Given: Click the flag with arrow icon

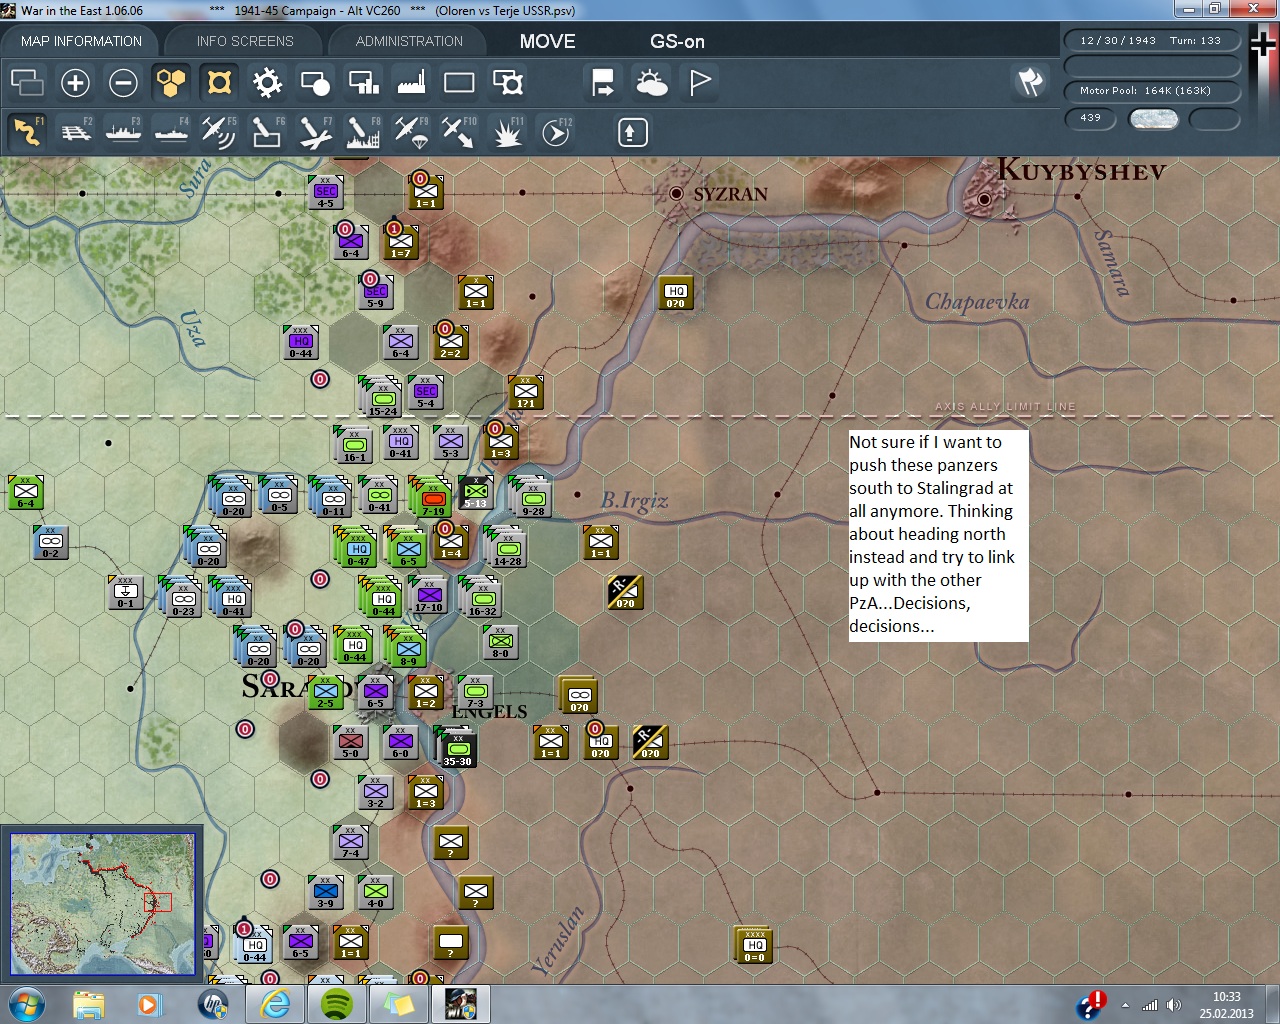Looking at the screenshot, I should tap(603, 82).
